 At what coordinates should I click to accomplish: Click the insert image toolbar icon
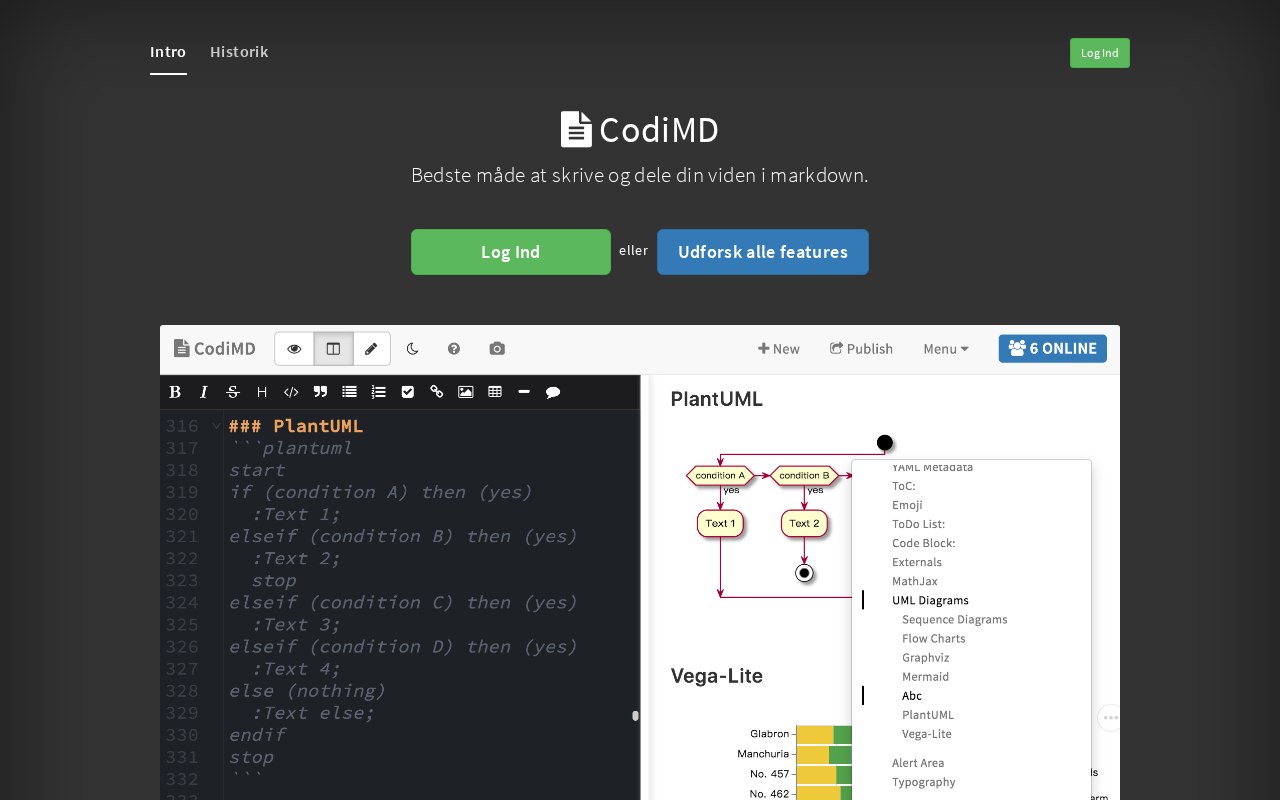(465, 392)
